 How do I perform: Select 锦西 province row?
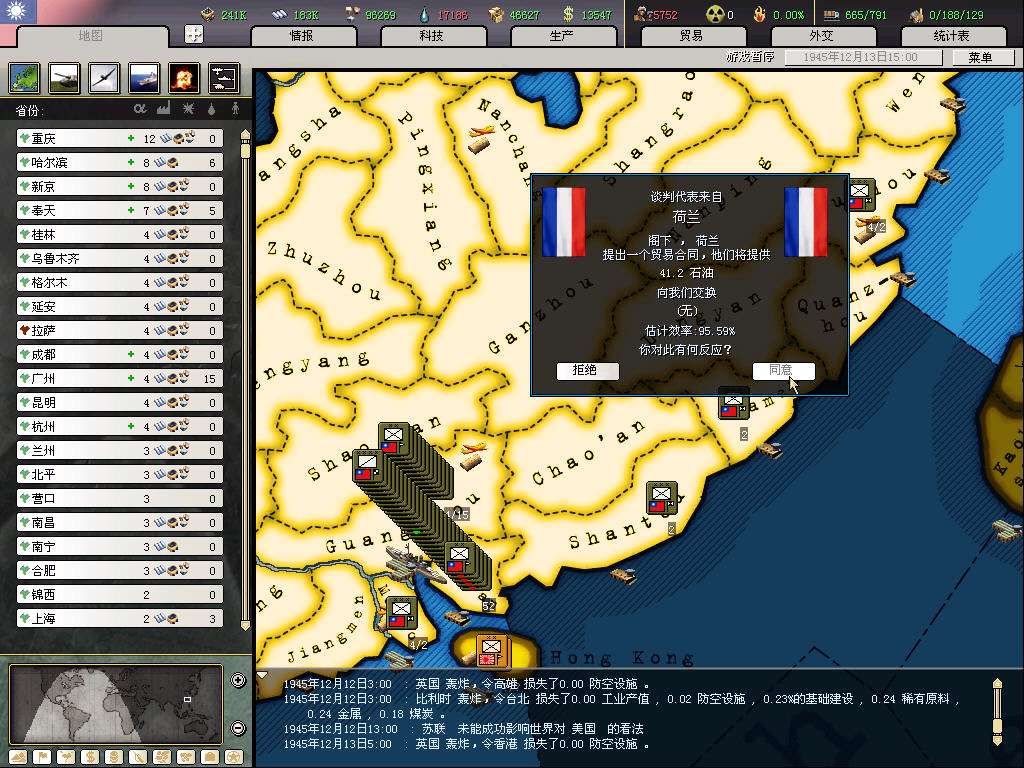tap(120, 594)
